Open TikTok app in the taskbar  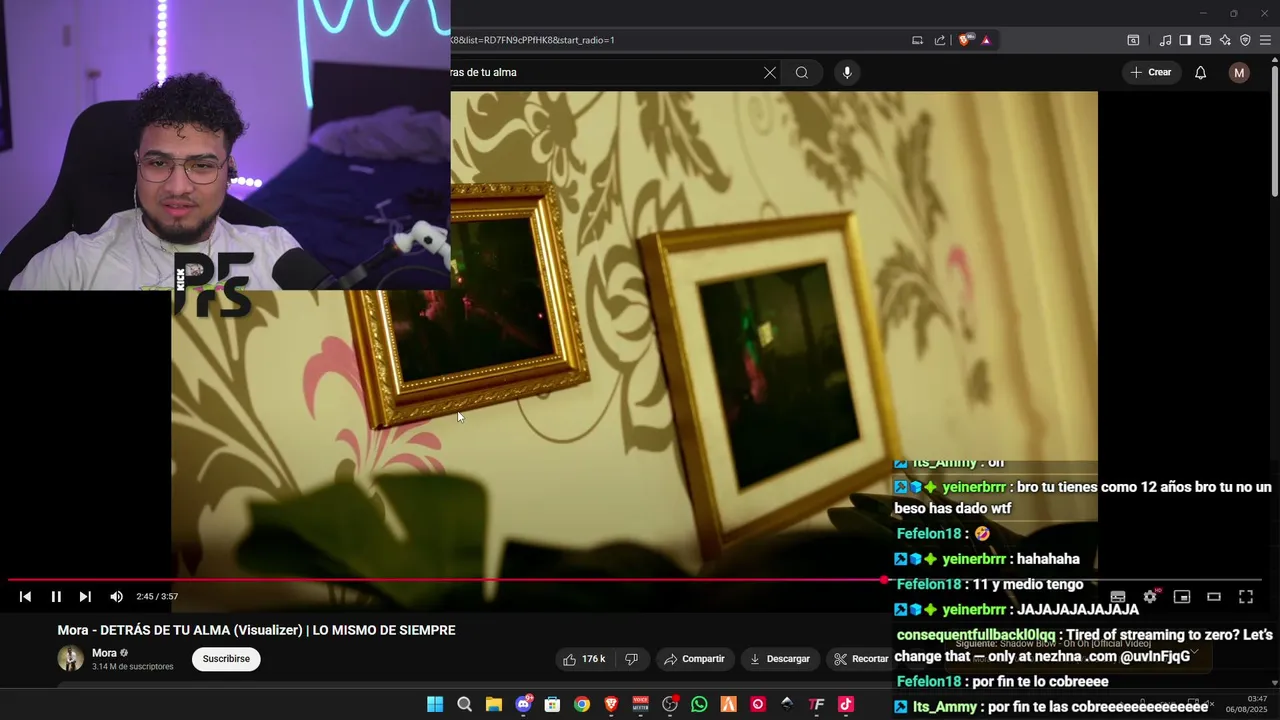(846, 705)
